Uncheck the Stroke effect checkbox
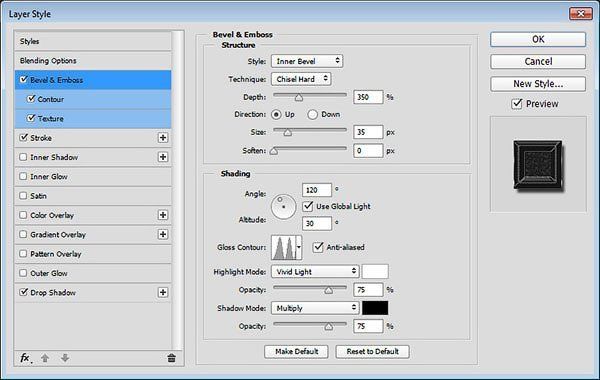 pos(23,137)
